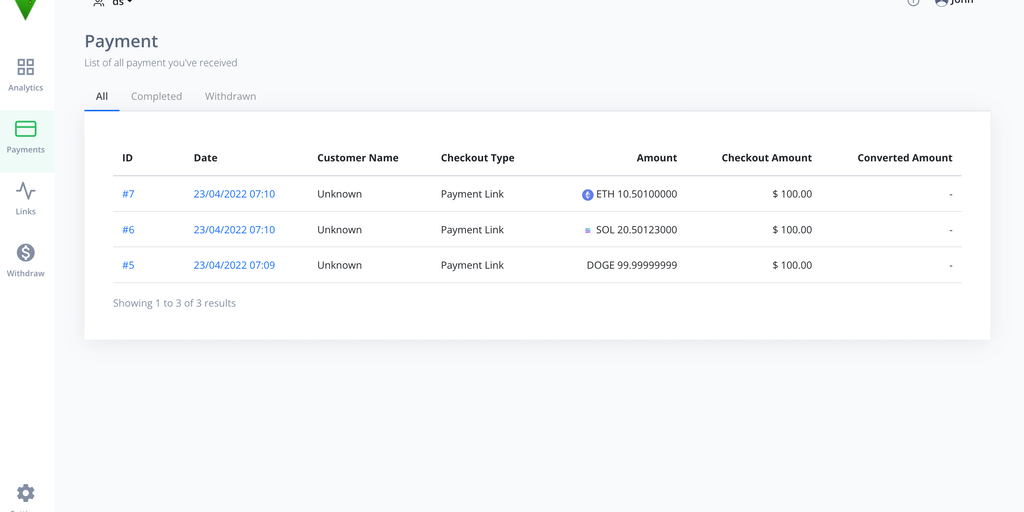Image resolution: width=1024 pixels, height=512 pixels.
Task: Click date 23/04/2022 07:09 link
Action: [x=234, y=265]
